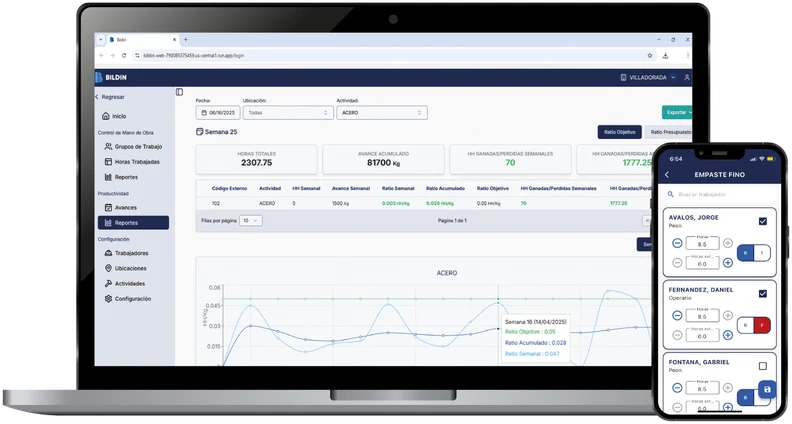Uncheck FERNANDEZ, DANIEL checkbox
Image resolution: width=792 pixels, height=424 pixels.
(763, 293)
